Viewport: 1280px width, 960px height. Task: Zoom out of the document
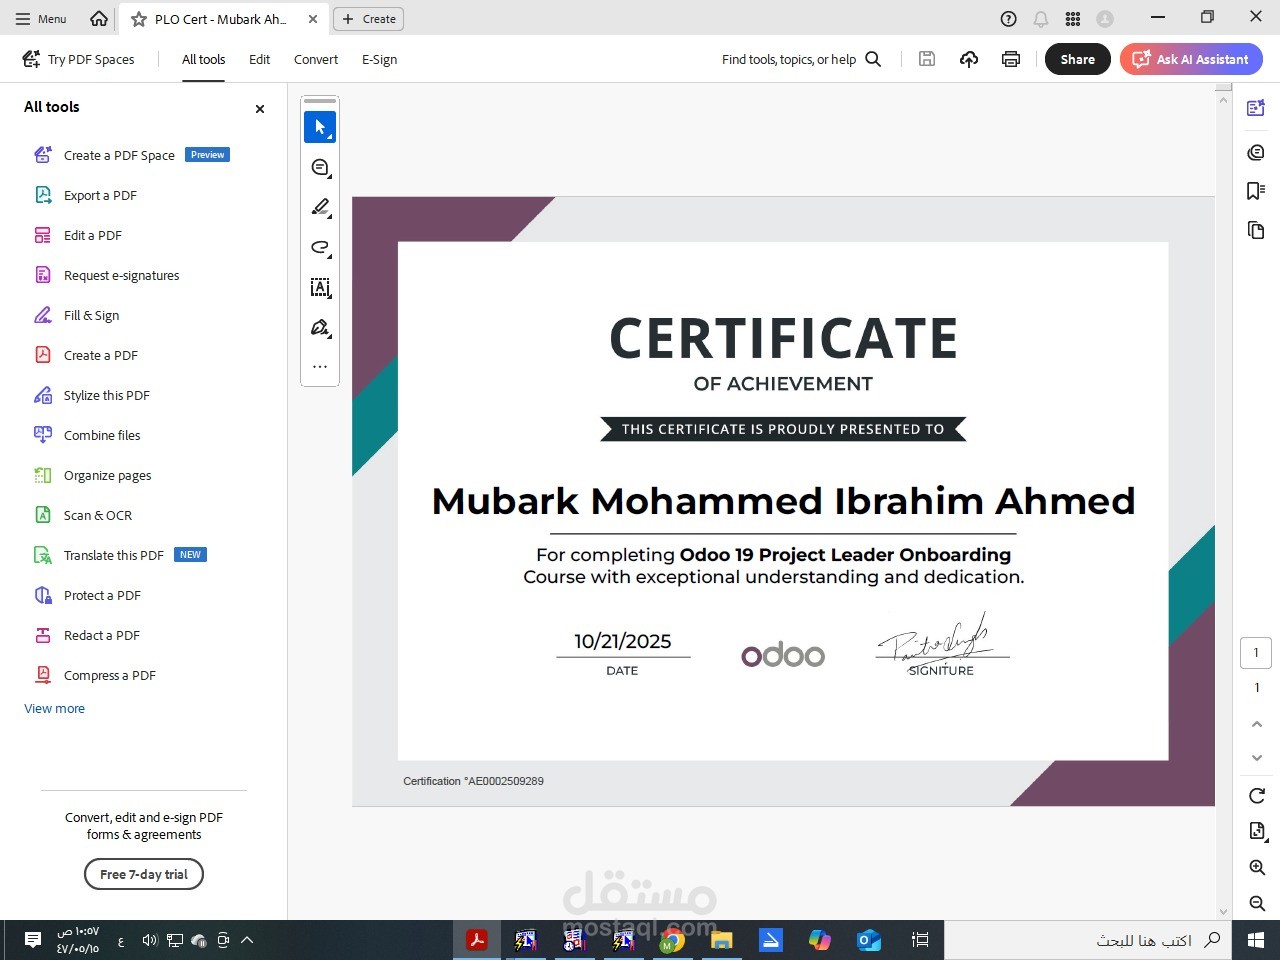pyautogui.click(x=1257, y=904)
